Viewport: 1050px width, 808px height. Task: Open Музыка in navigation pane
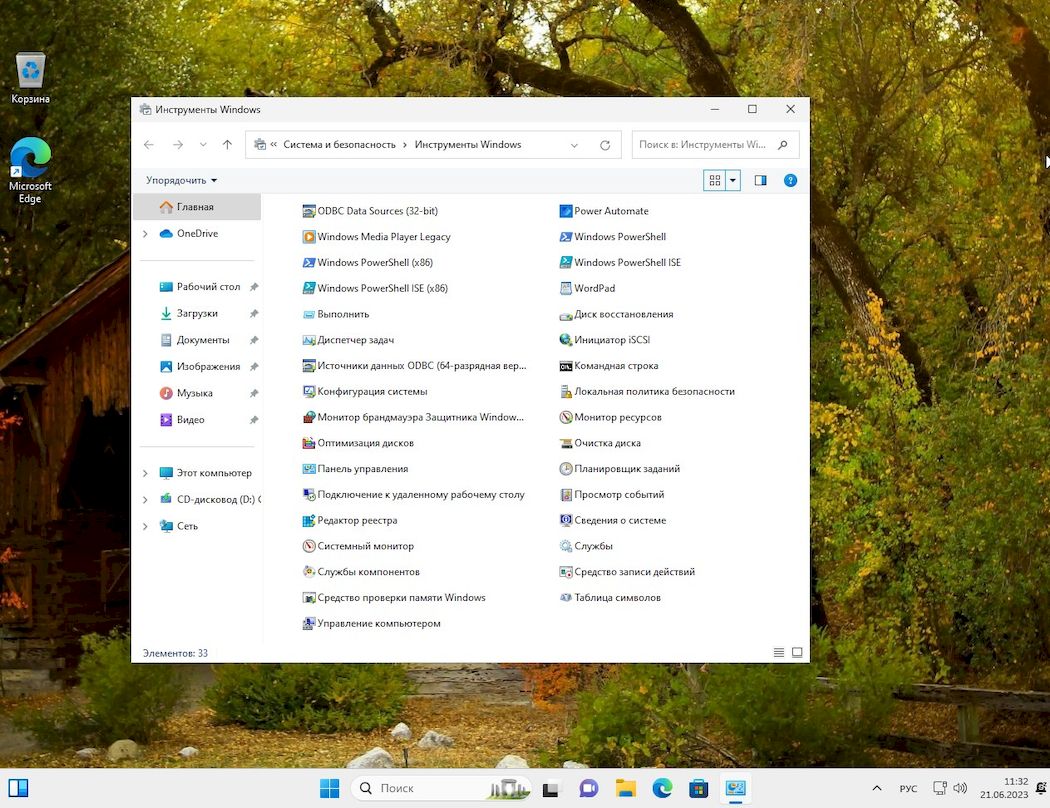click(x=197, y=393)
